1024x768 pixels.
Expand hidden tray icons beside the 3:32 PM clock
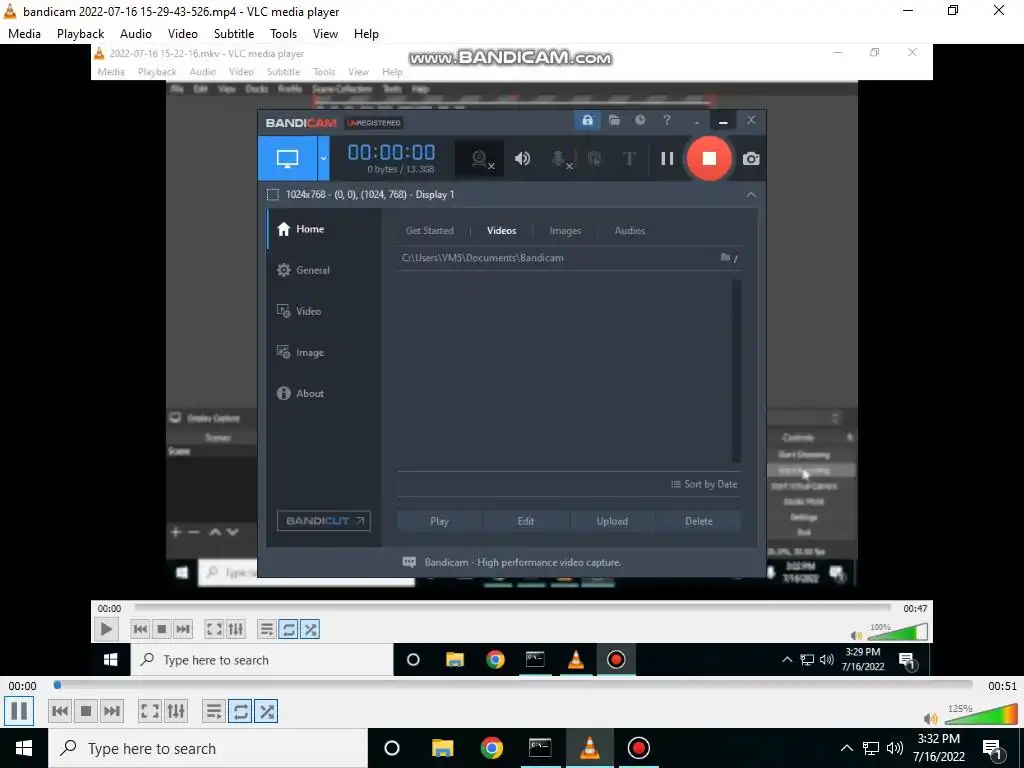pyautogui.click(x=846, y=748)
